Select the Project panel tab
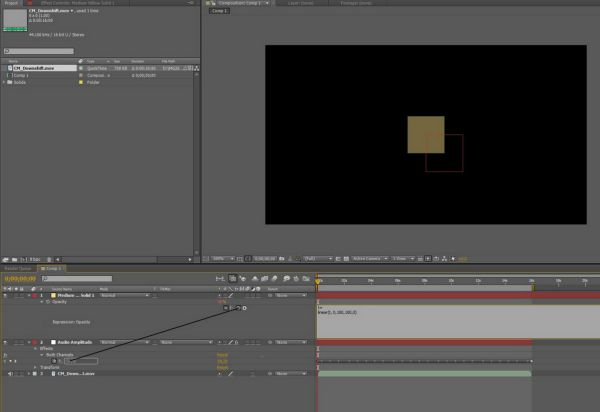Viewport: 600px width, 412px height. 11,3
